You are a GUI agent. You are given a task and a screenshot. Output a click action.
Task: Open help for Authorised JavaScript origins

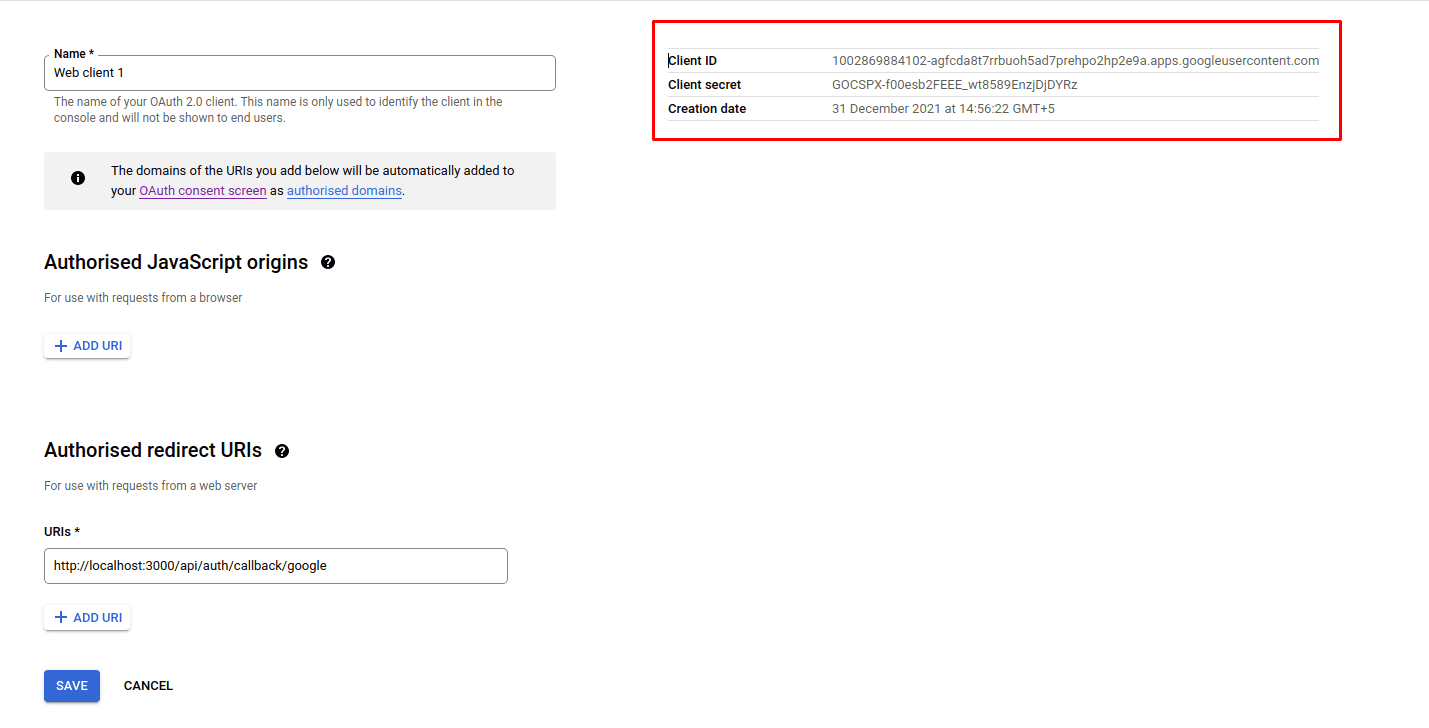328,262
